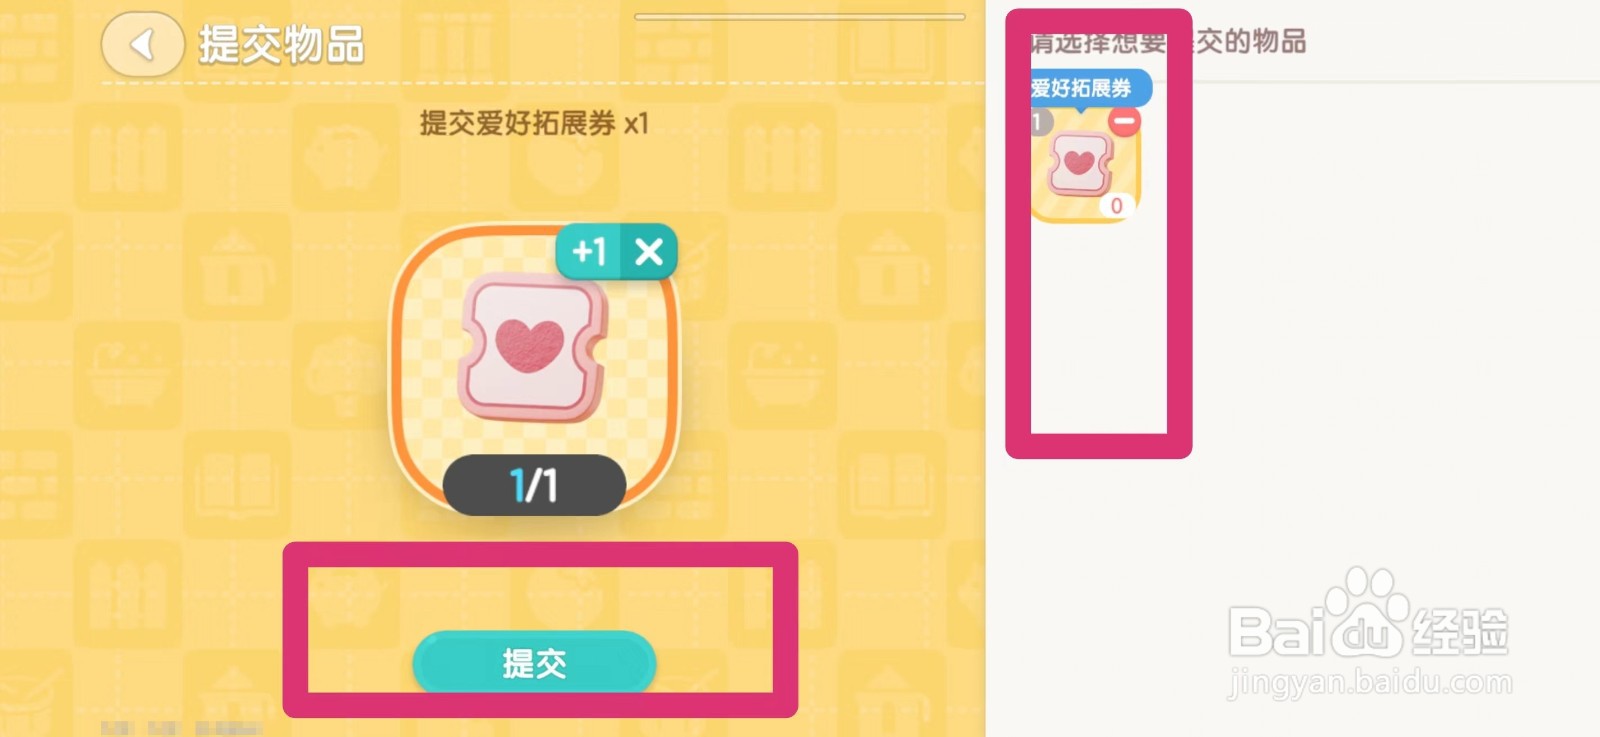Tap the orange-bordered item slot frame edge
Image resolution: width=1600 pixels, height=737 pixels.
(x=394, y=370)
